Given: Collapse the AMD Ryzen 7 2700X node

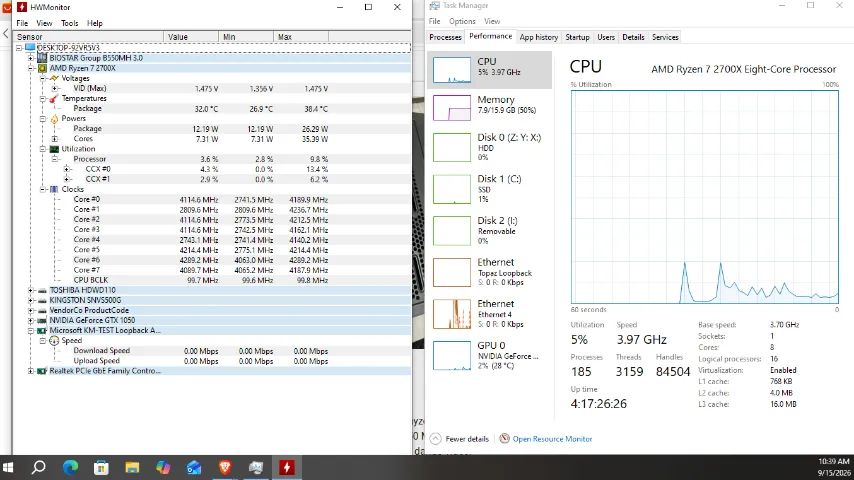Looking at the screenshot, I should pos(31,68).
